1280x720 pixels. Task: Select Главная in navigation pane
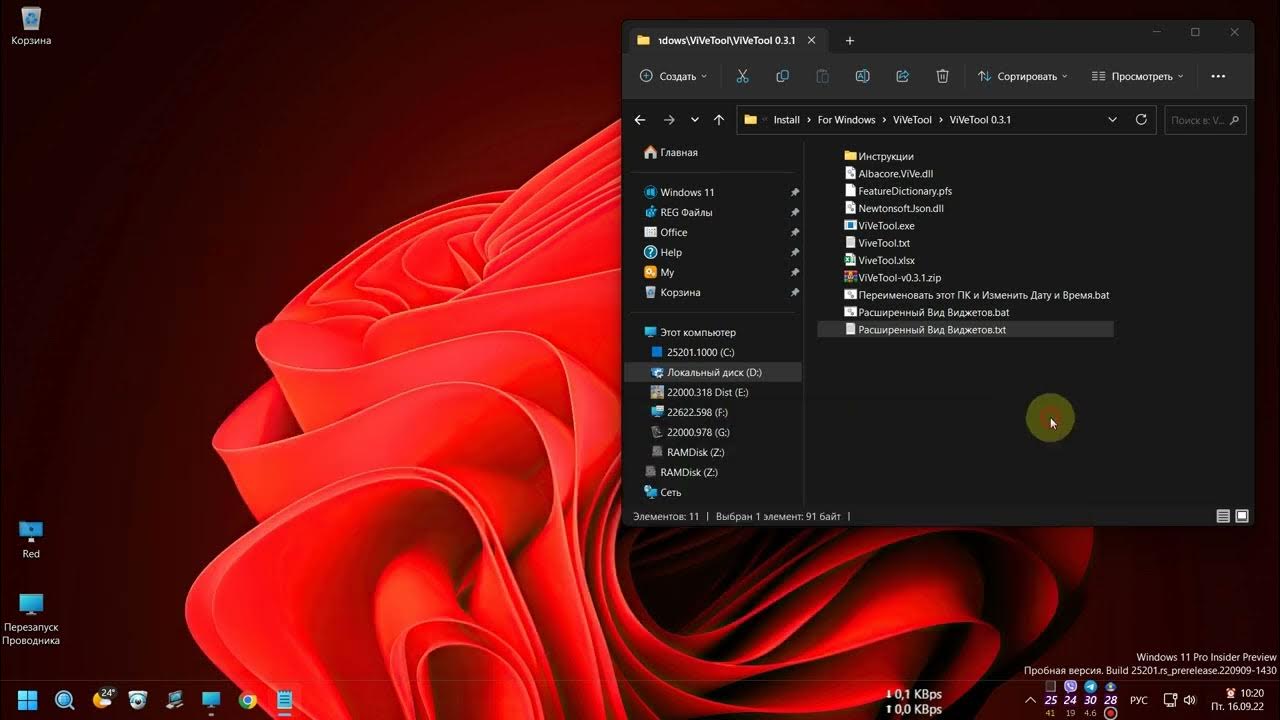click(x=671, y=153)
